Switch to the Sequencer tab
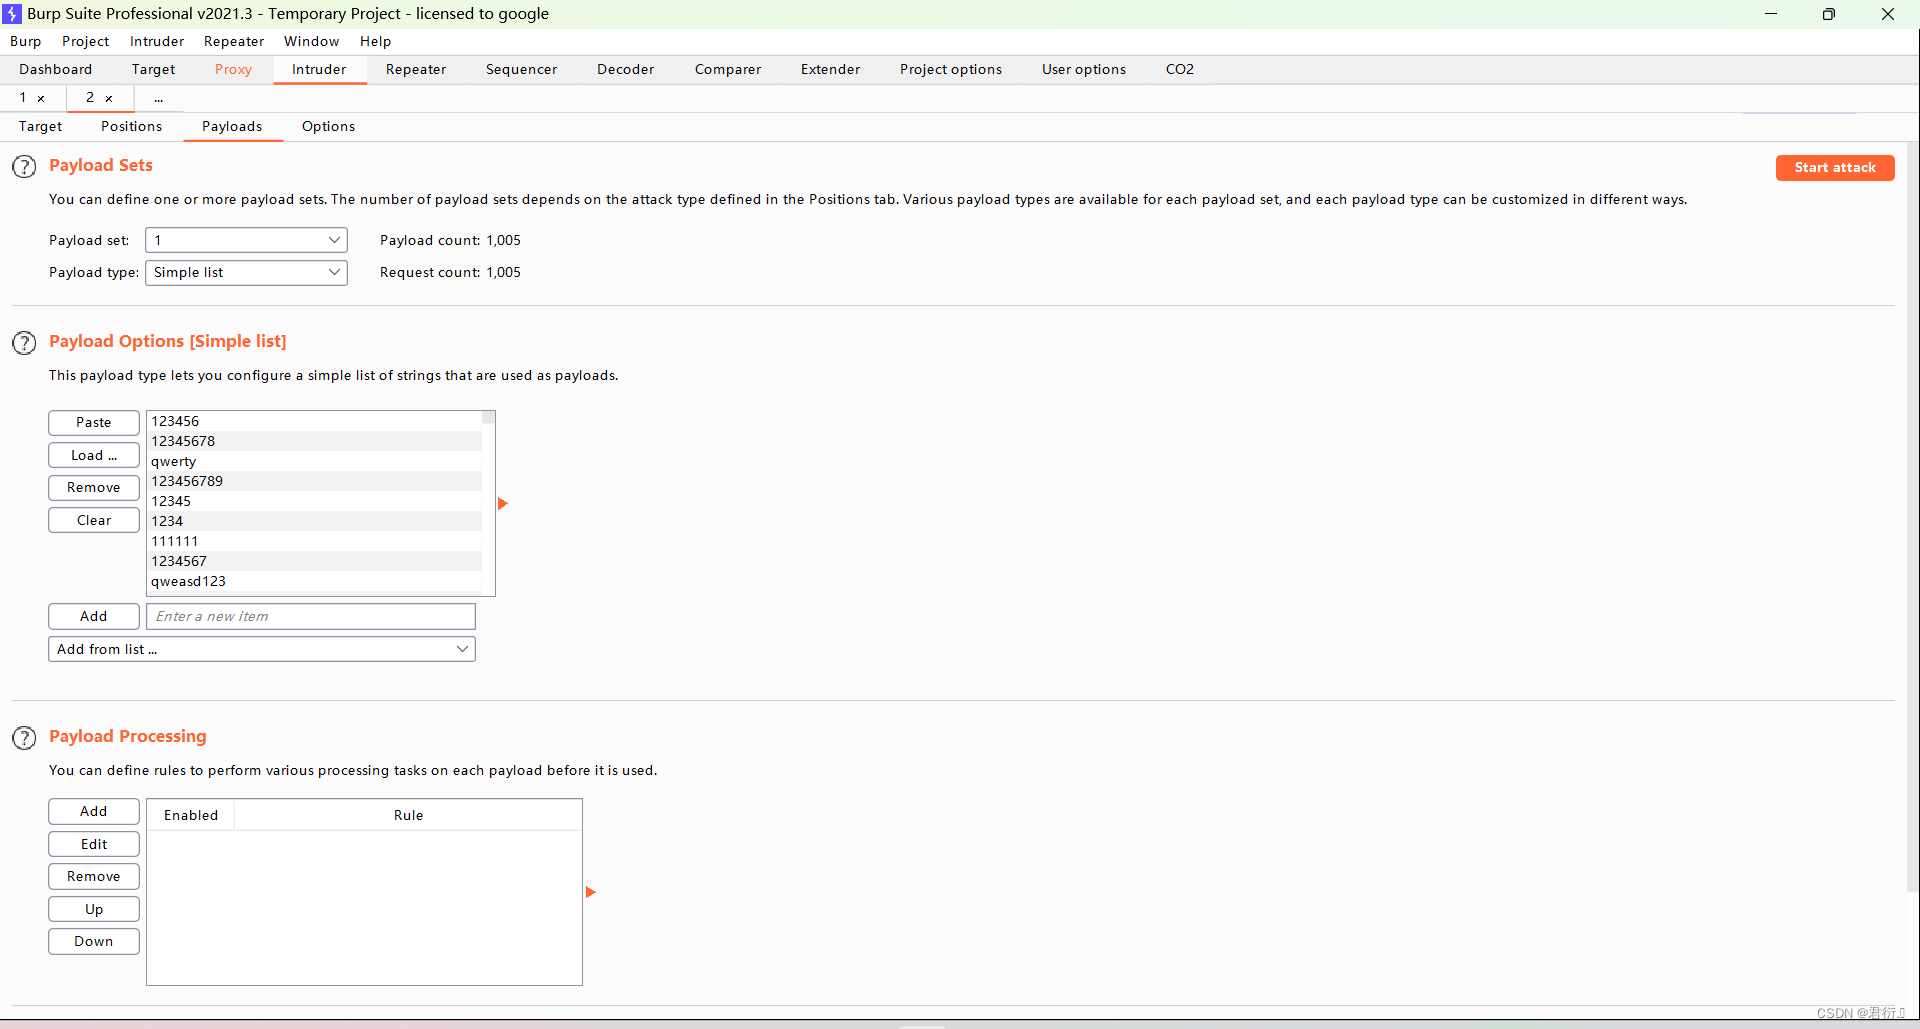 click(x=521, y=69)
